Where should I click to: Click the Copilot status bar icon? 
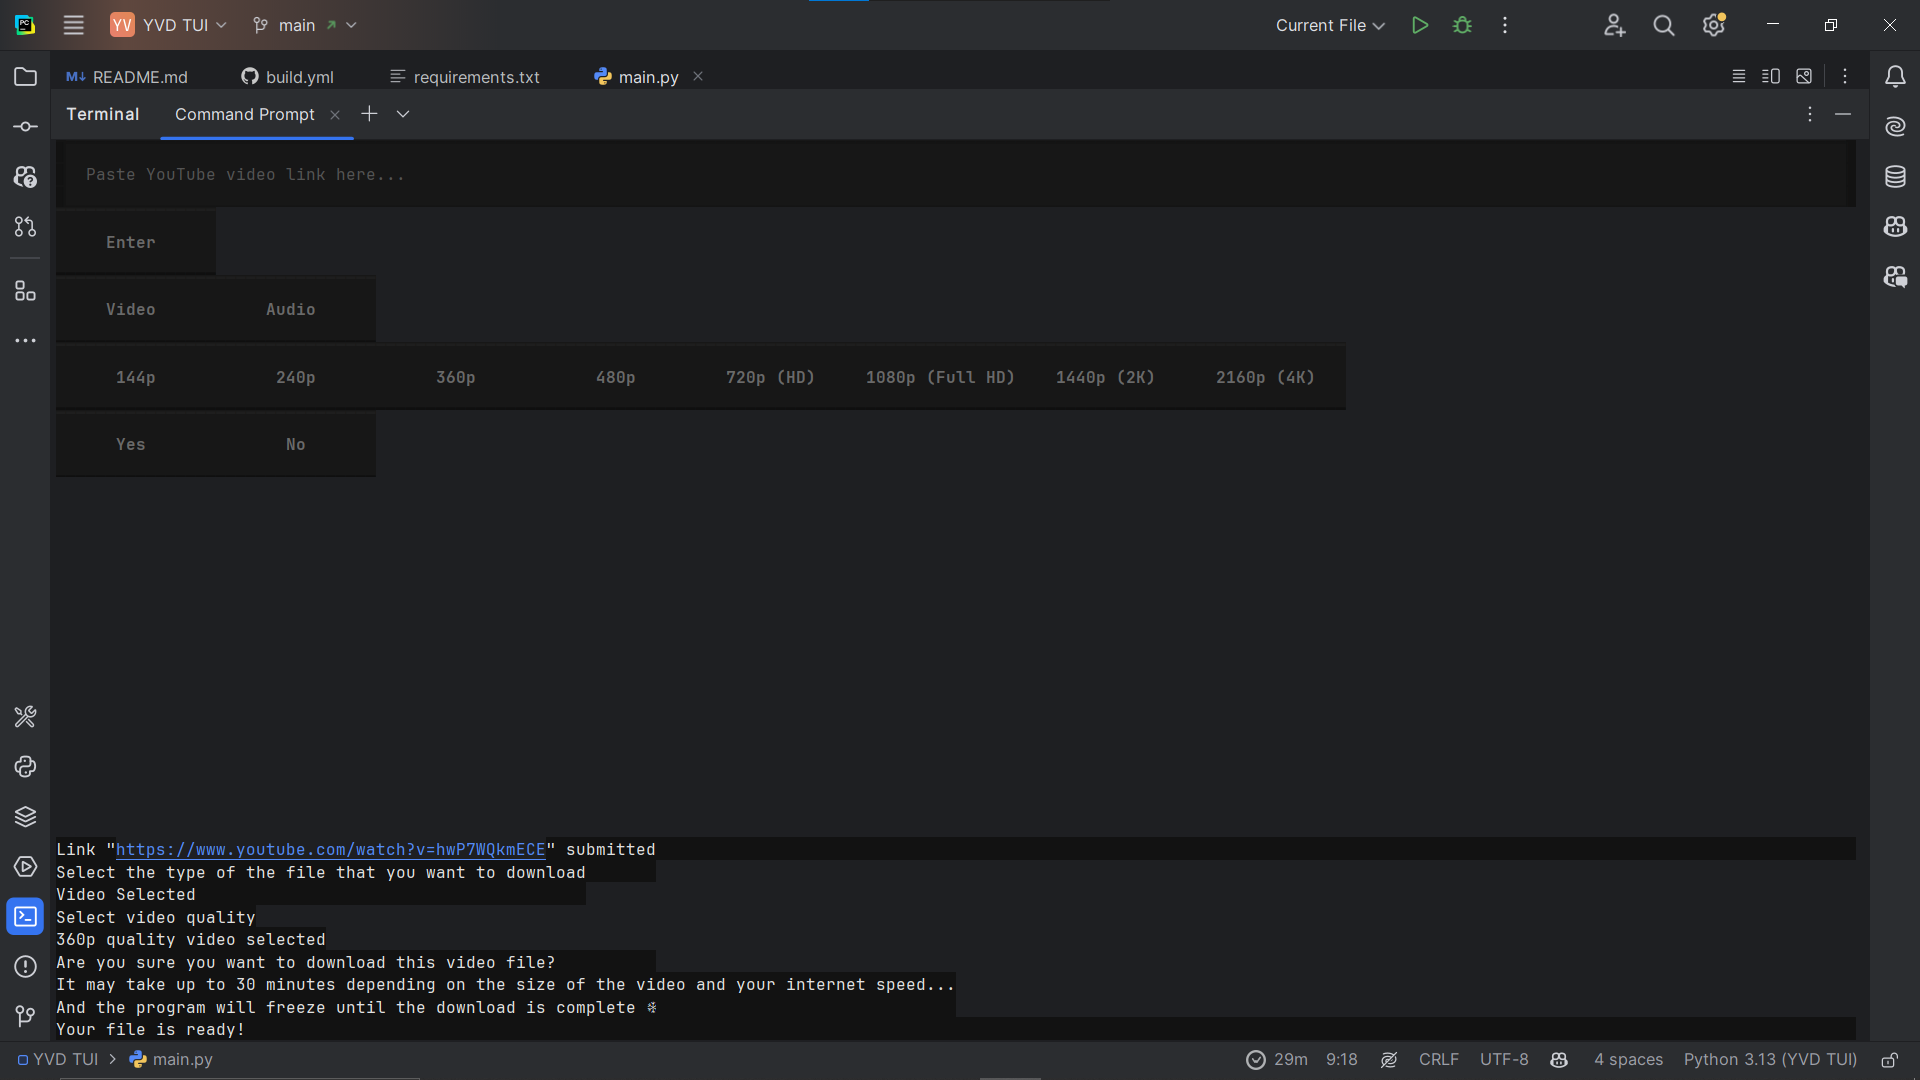1559,1060
